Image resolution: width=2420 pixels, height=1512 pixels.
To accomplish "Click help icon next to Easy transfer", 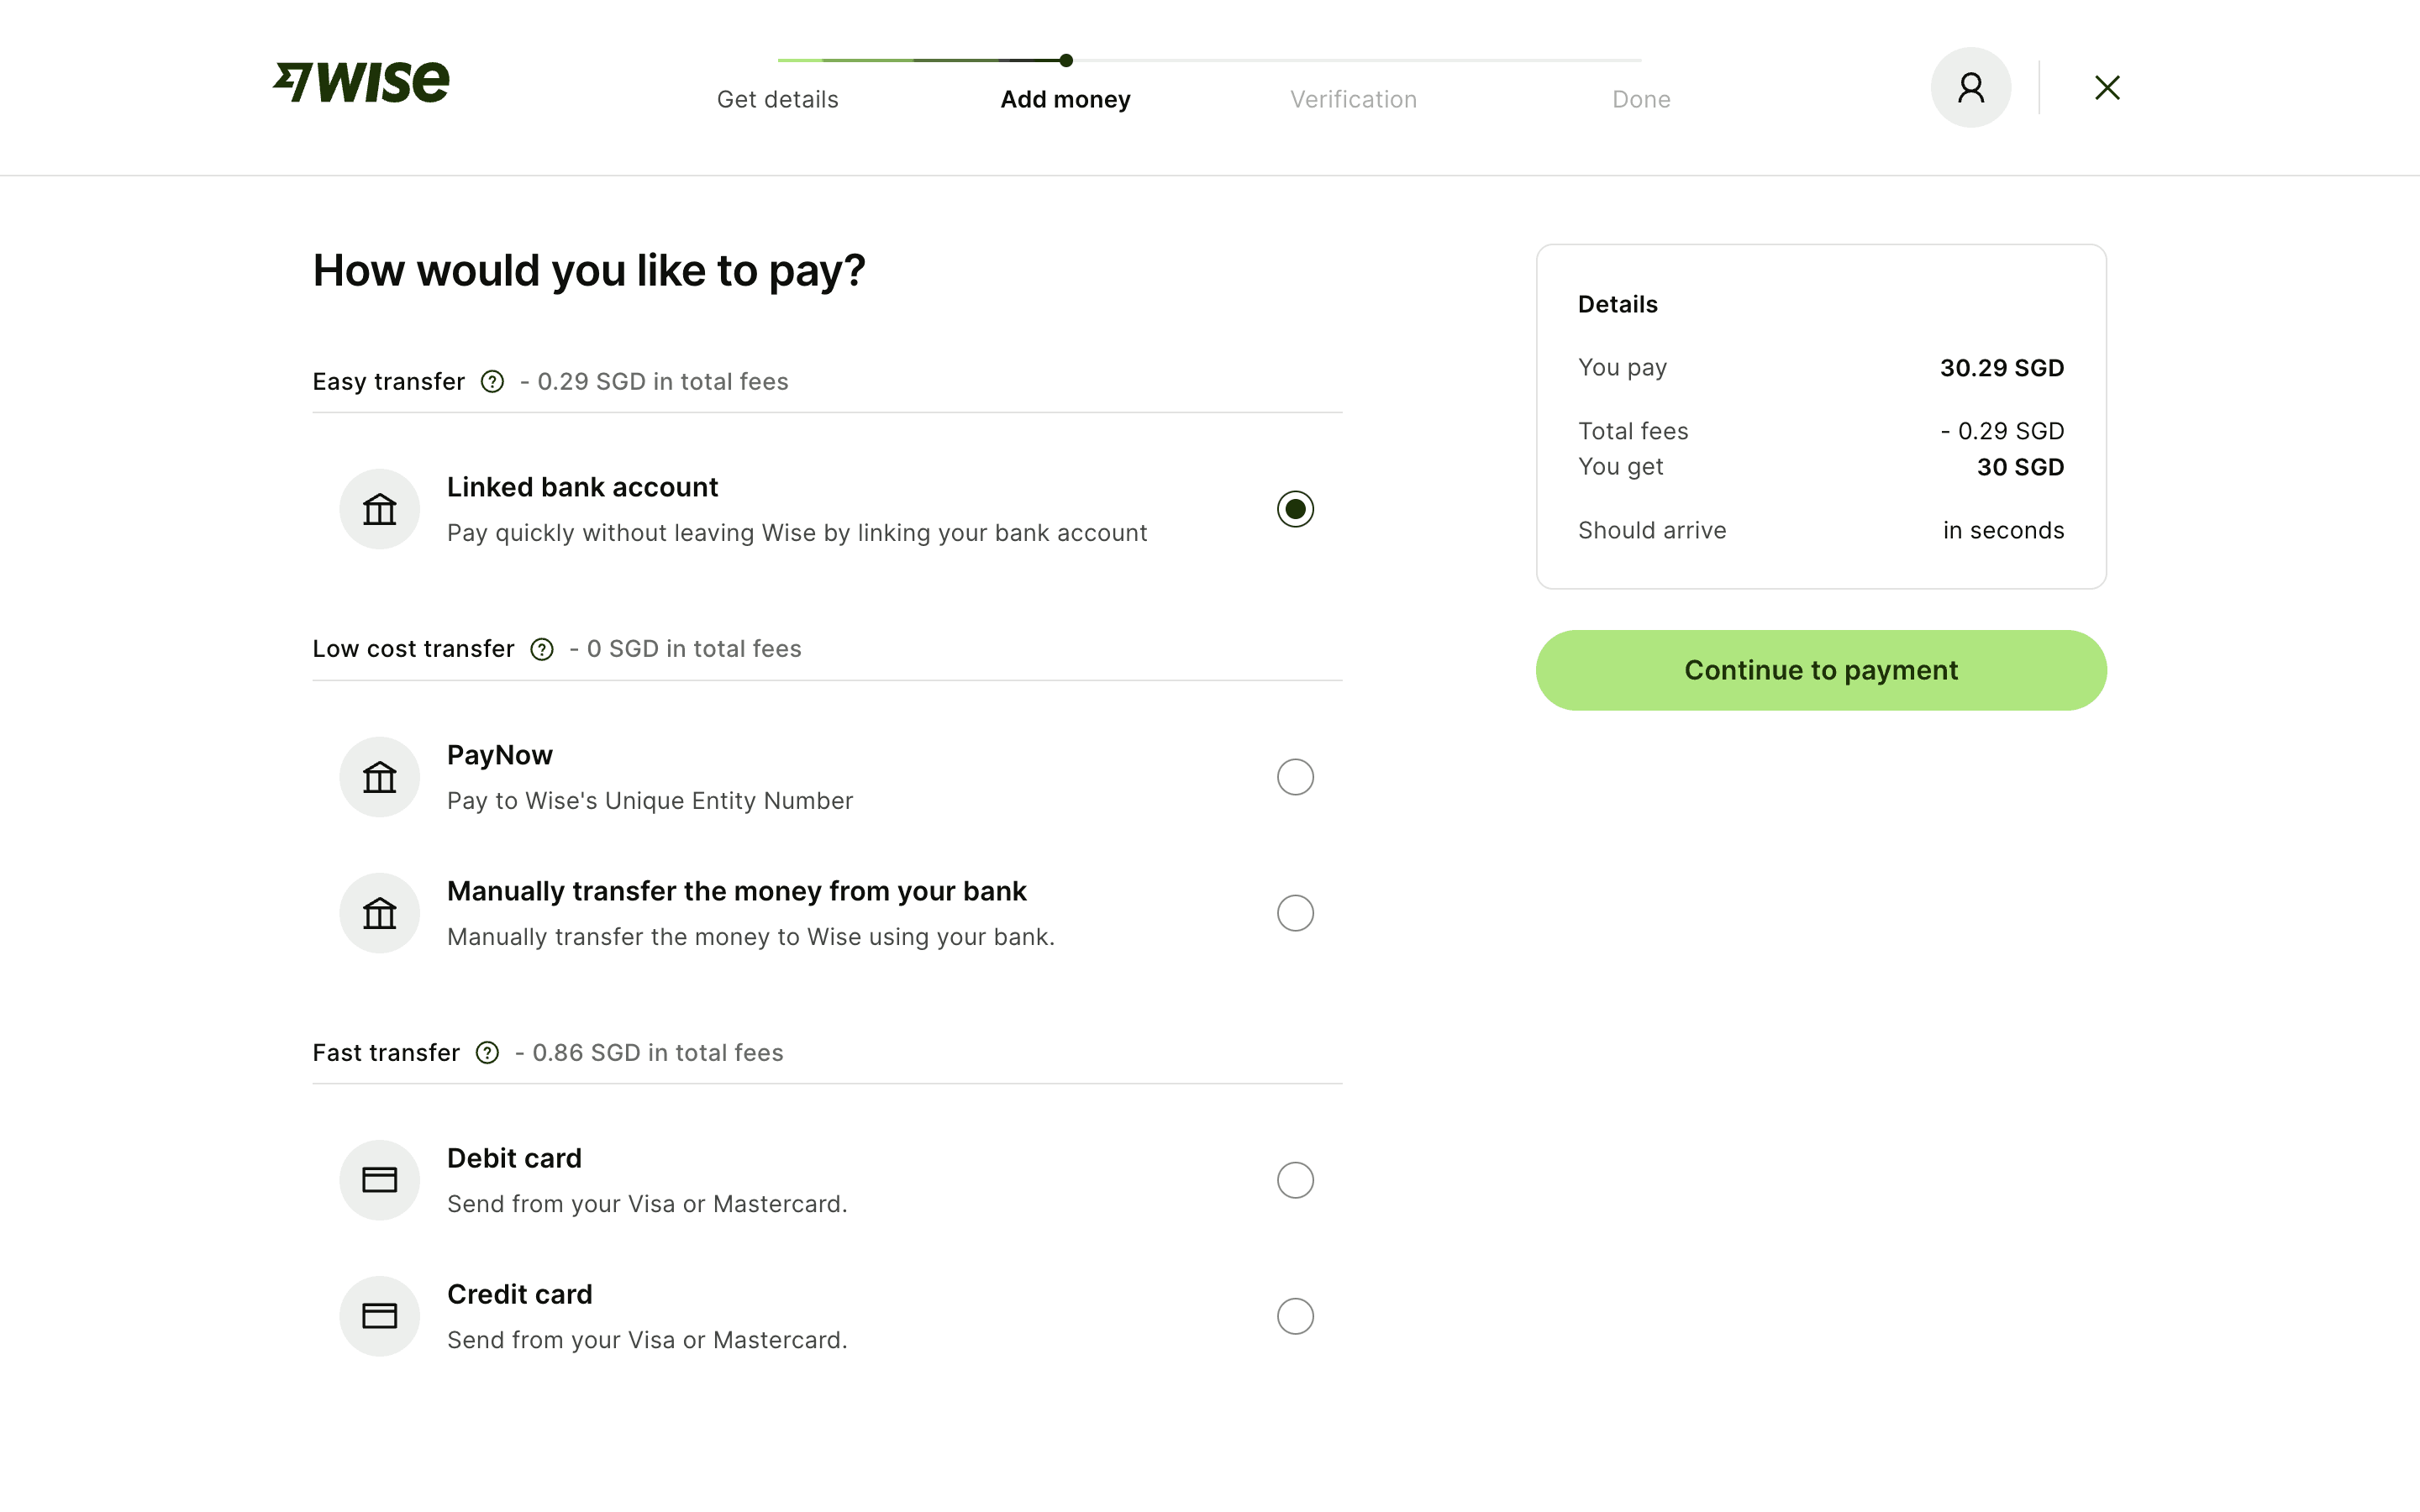I will (492, 382).
